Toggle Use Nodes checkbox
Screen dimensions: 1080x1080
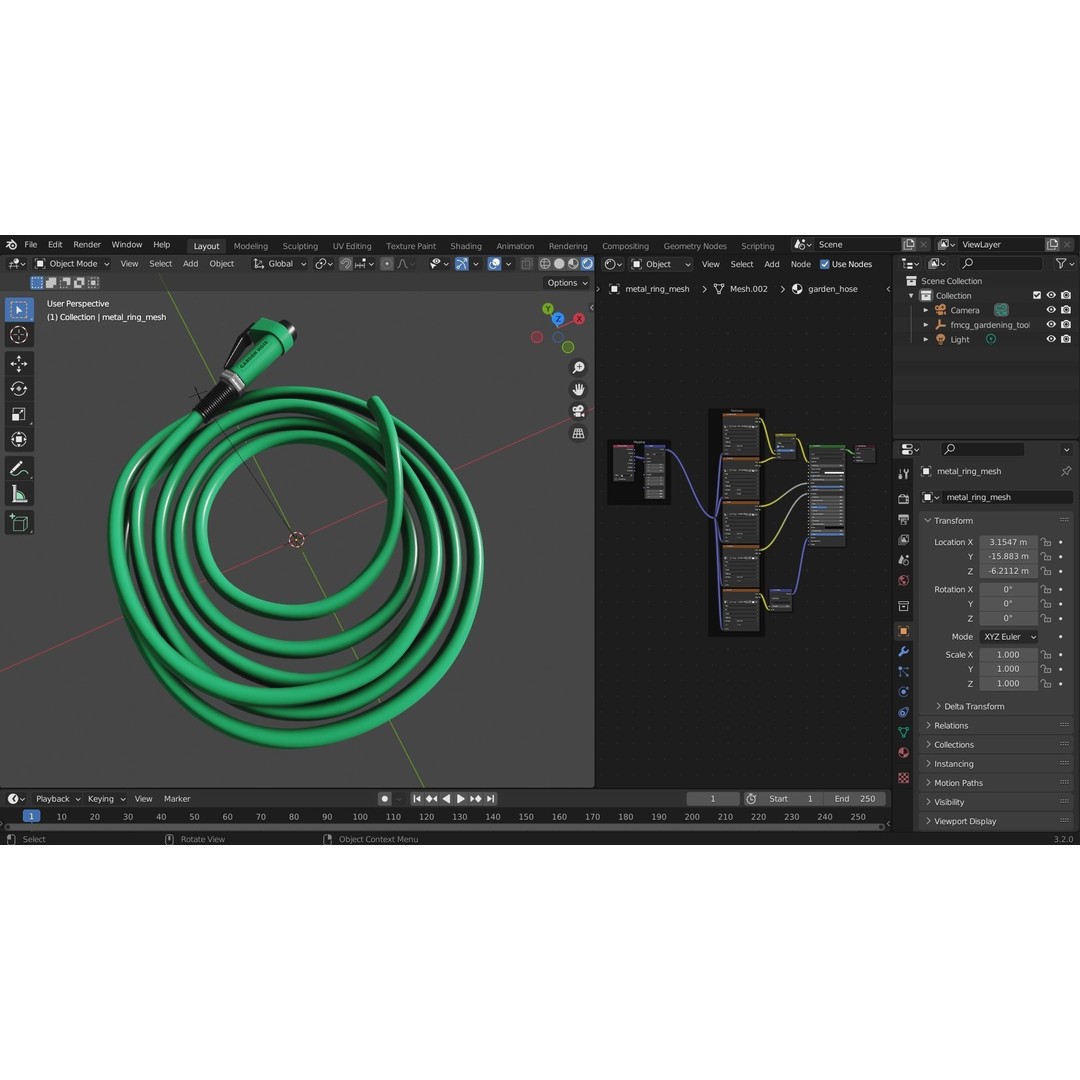click(x=824, y=264)
